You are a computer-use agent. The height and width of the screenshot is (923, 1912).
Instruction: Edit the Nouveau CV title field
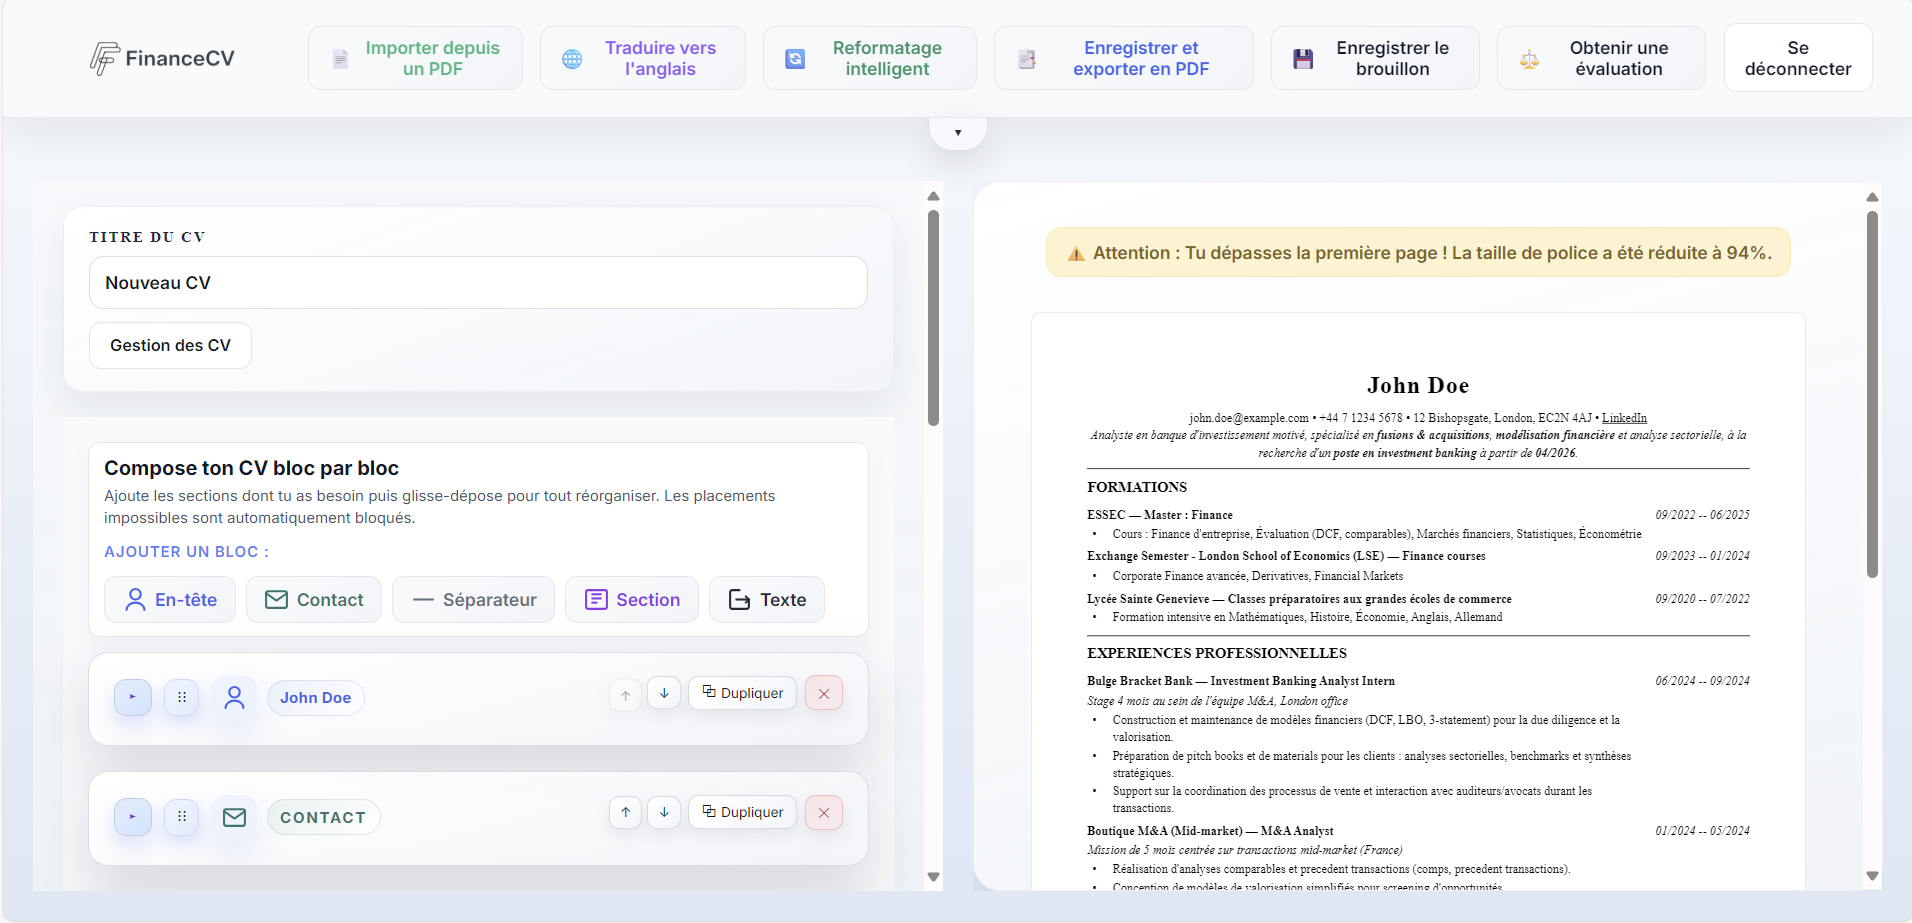[x=478, y=282]
